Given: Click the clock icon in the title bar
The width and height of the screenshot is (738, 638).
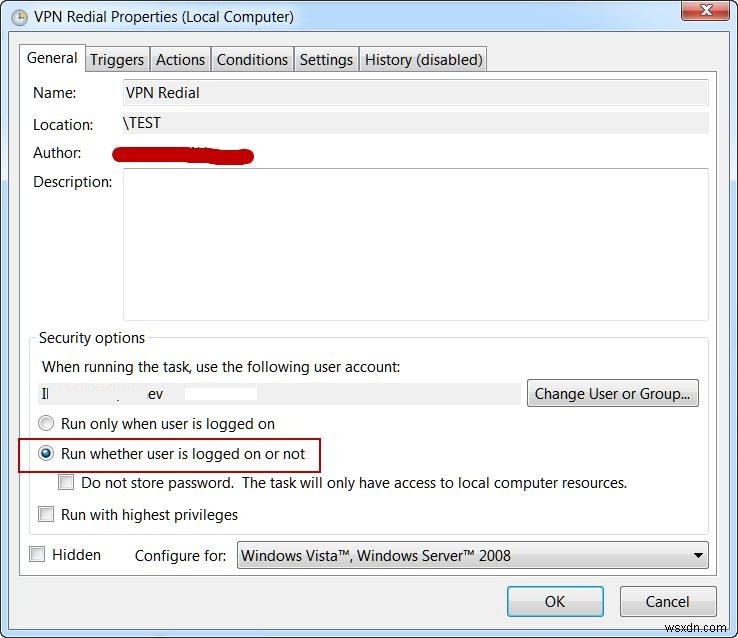Looking at the screenshot, I should (19, 17).
